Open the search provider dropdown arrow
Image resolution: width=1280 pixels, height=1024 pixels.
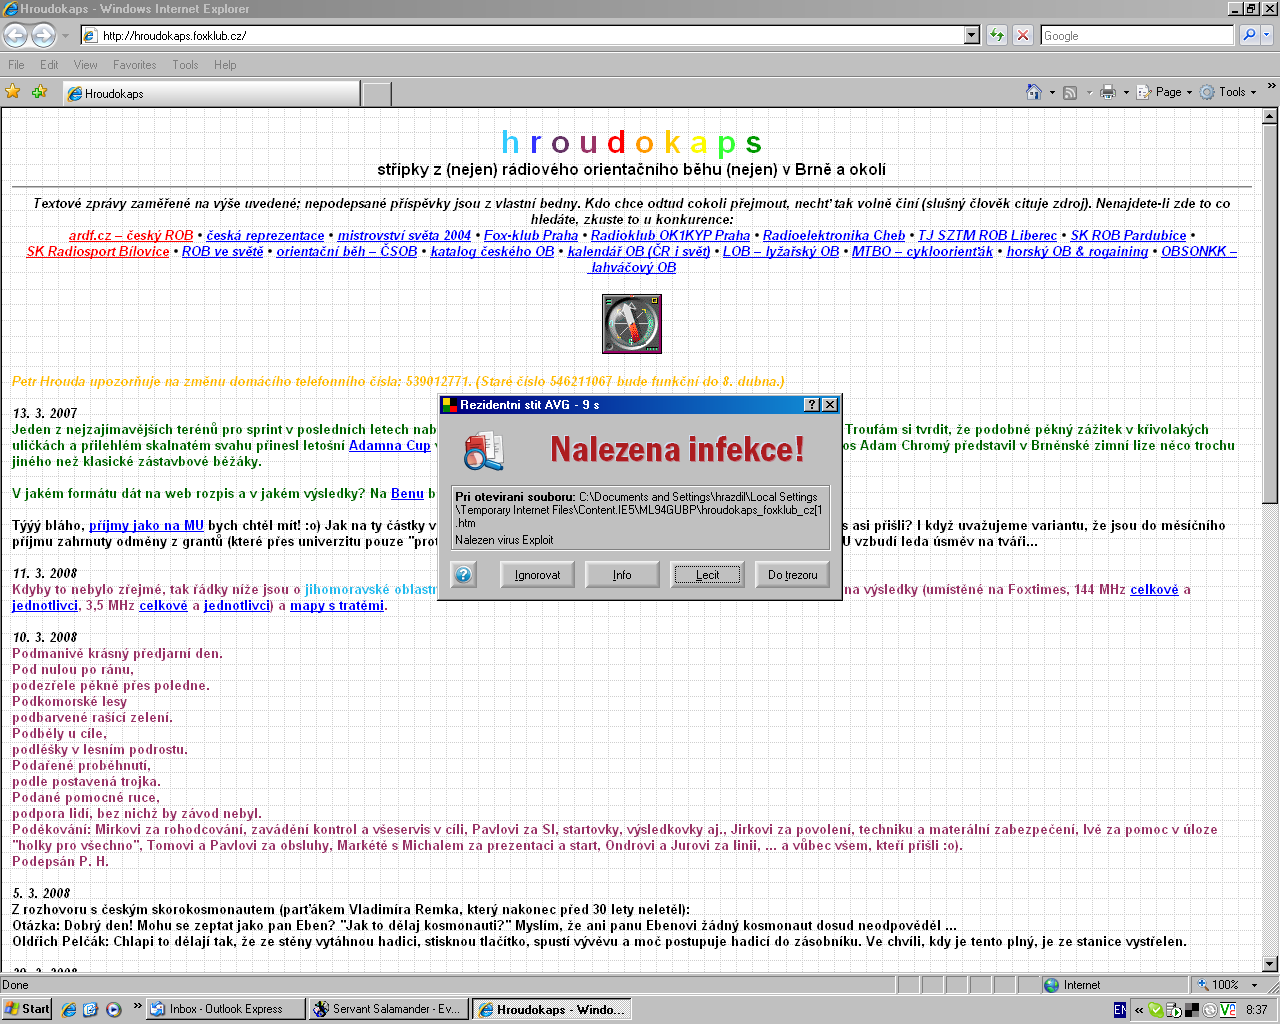tap(1267, 35)
